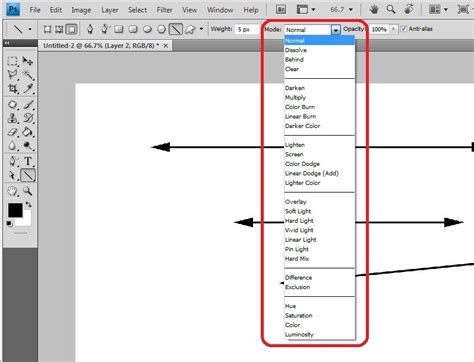Open the Image menu
This screenshot has height=362, width=474.
(81, 10)
